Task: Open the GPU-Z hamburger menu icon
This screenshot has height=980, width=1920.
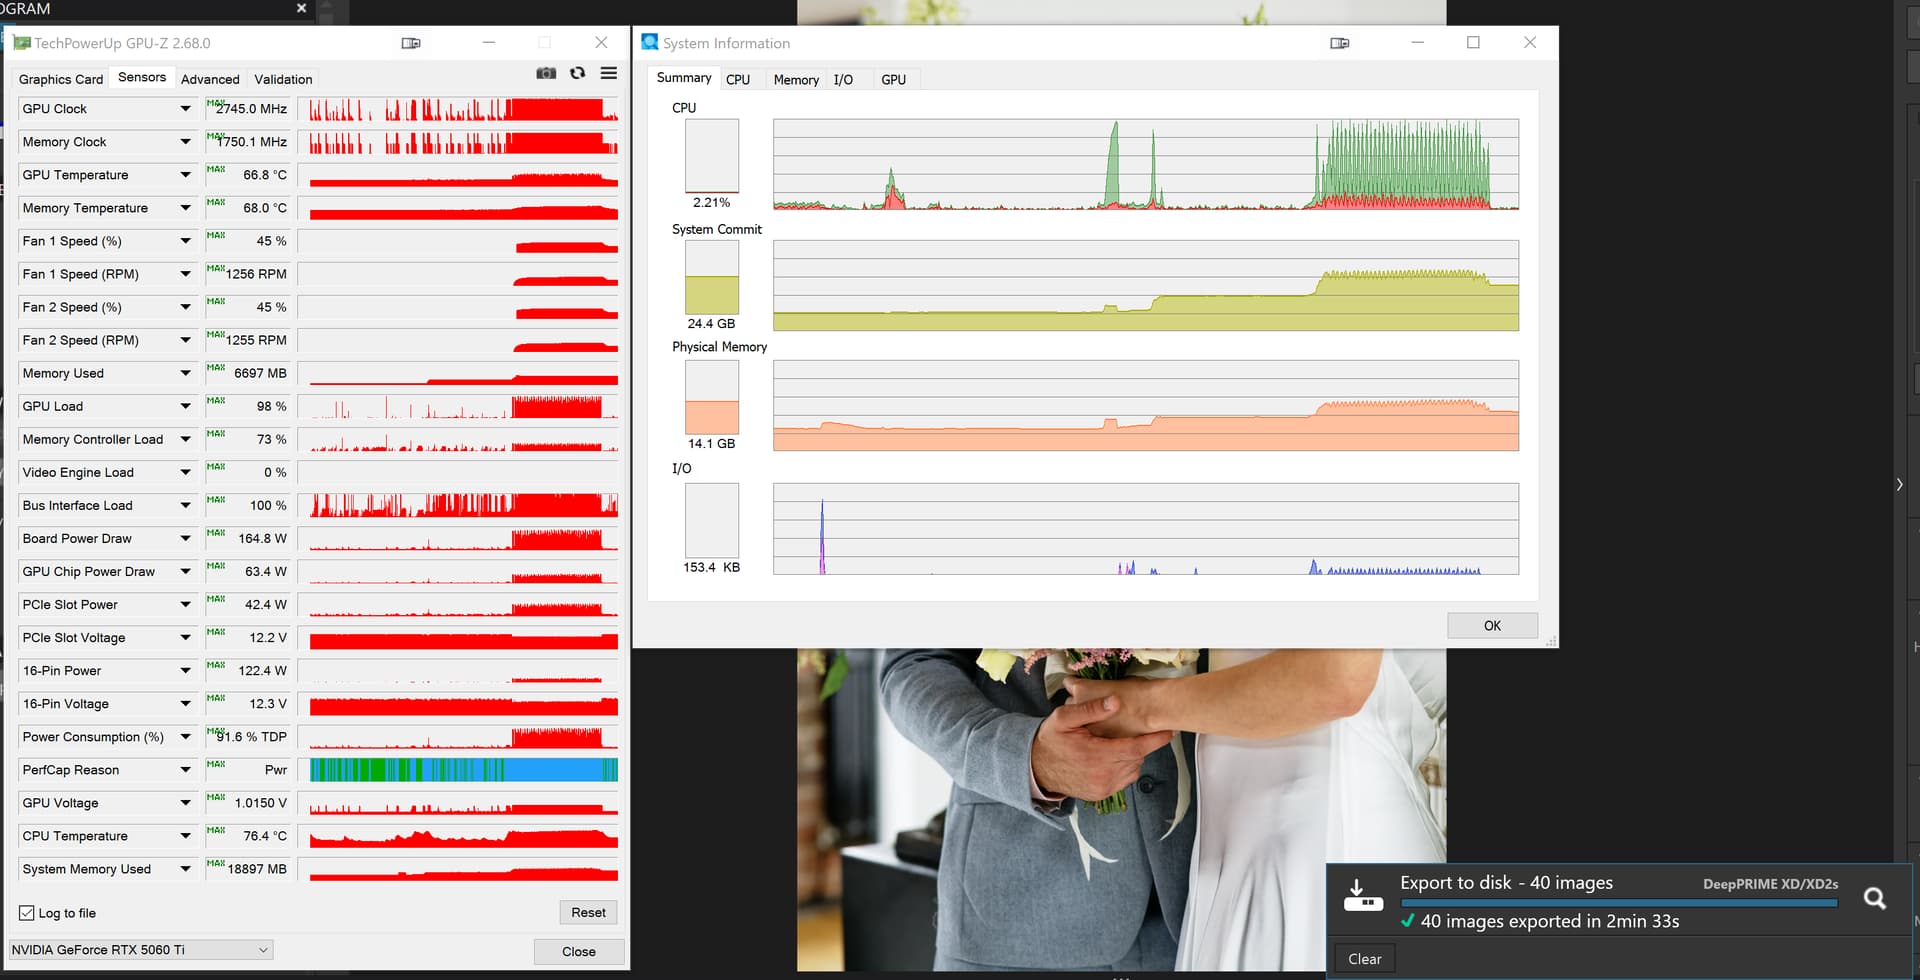Action: pyautogui.click(x=608, y=74)
